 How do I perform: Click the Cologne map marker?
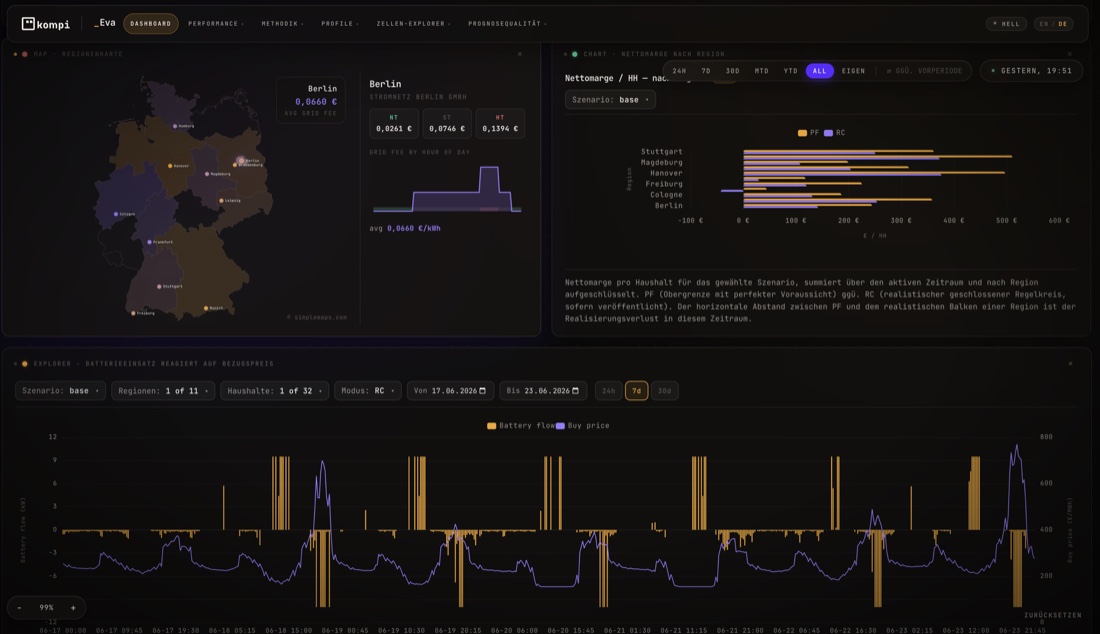pyautogui.click(x=116, y=214)
